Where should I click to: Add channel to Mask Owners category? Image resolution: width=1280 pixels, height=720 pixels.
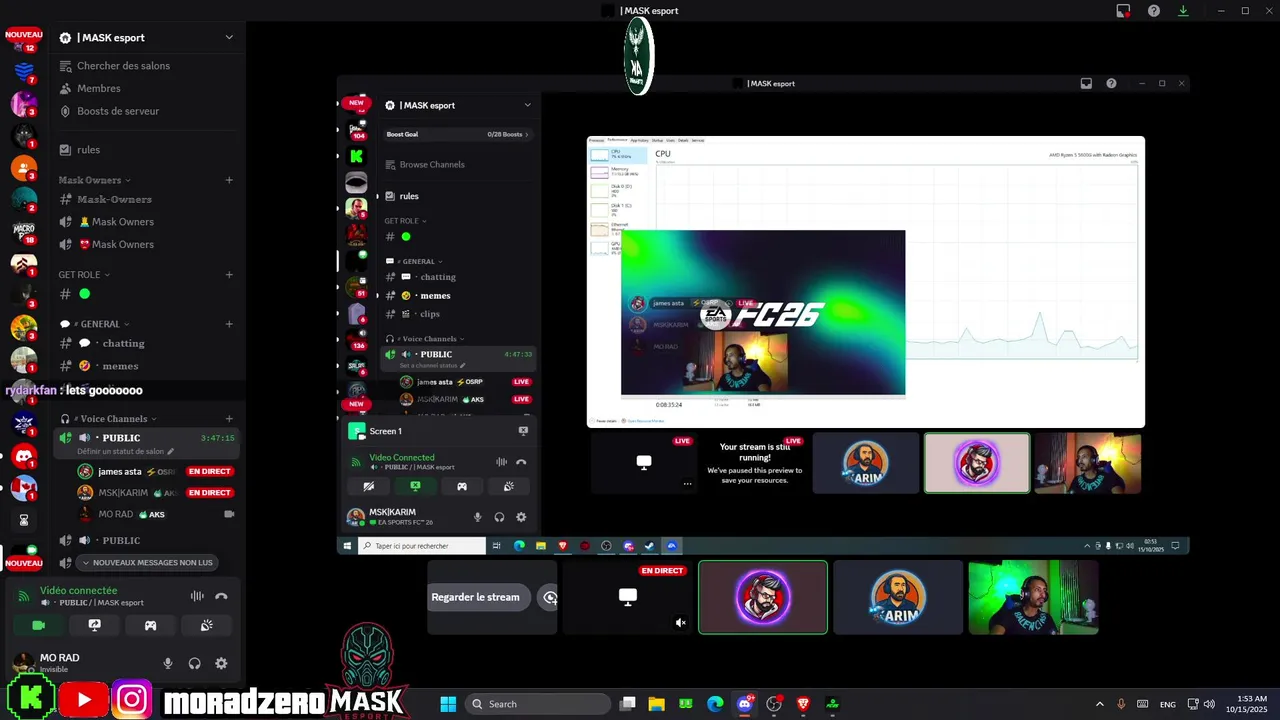click(x=229, y=180)
